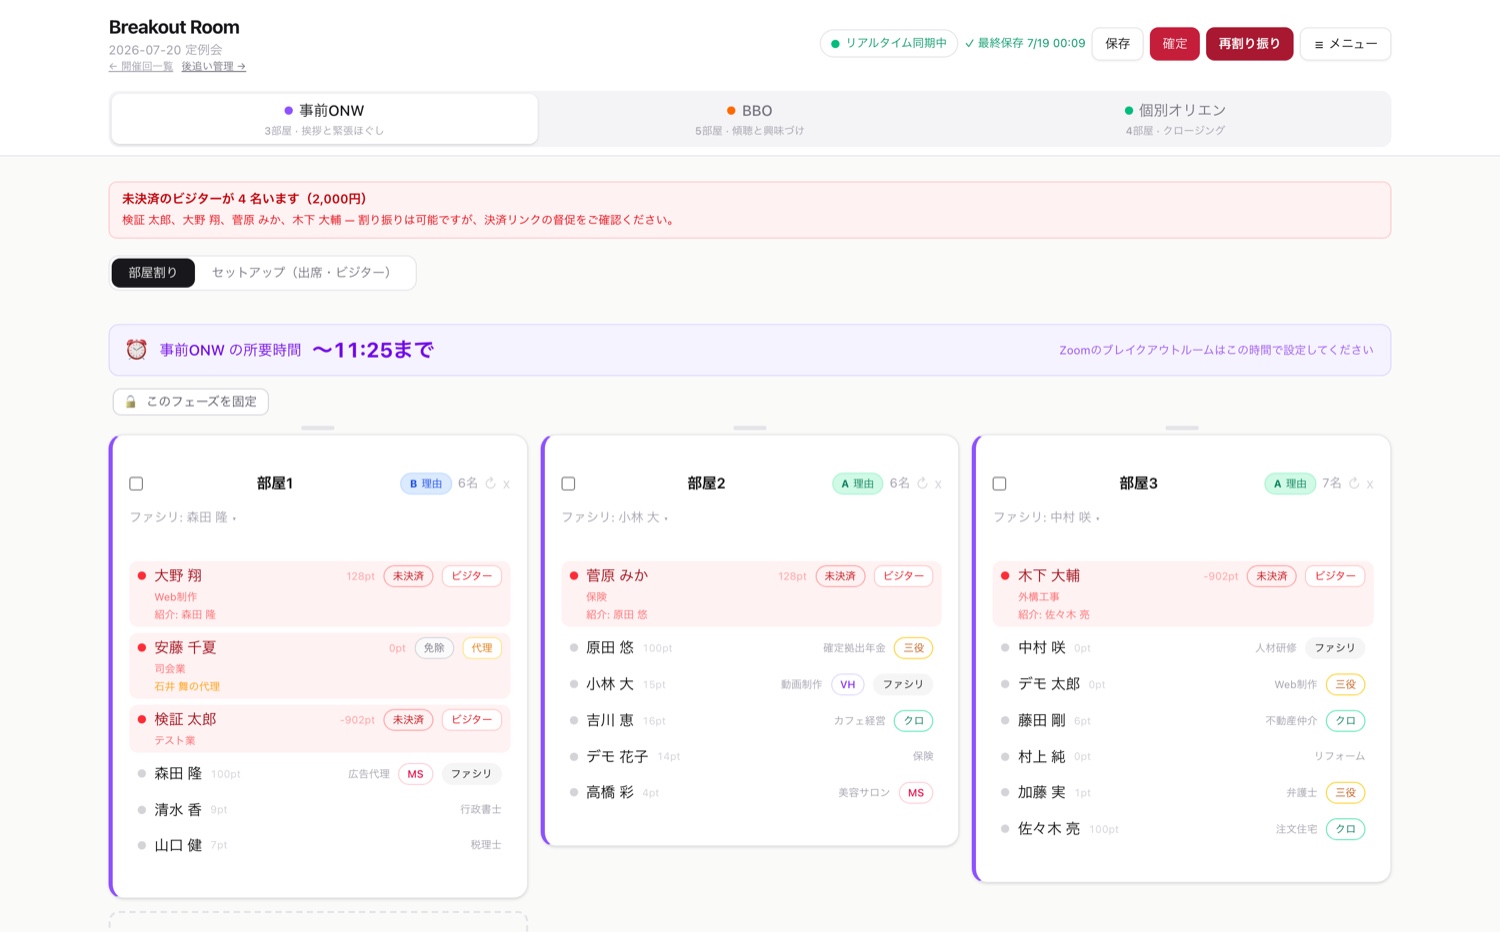This screenshot has width=1500, height=932.
Task: Open the メニュー menu
Action: 1345,44
